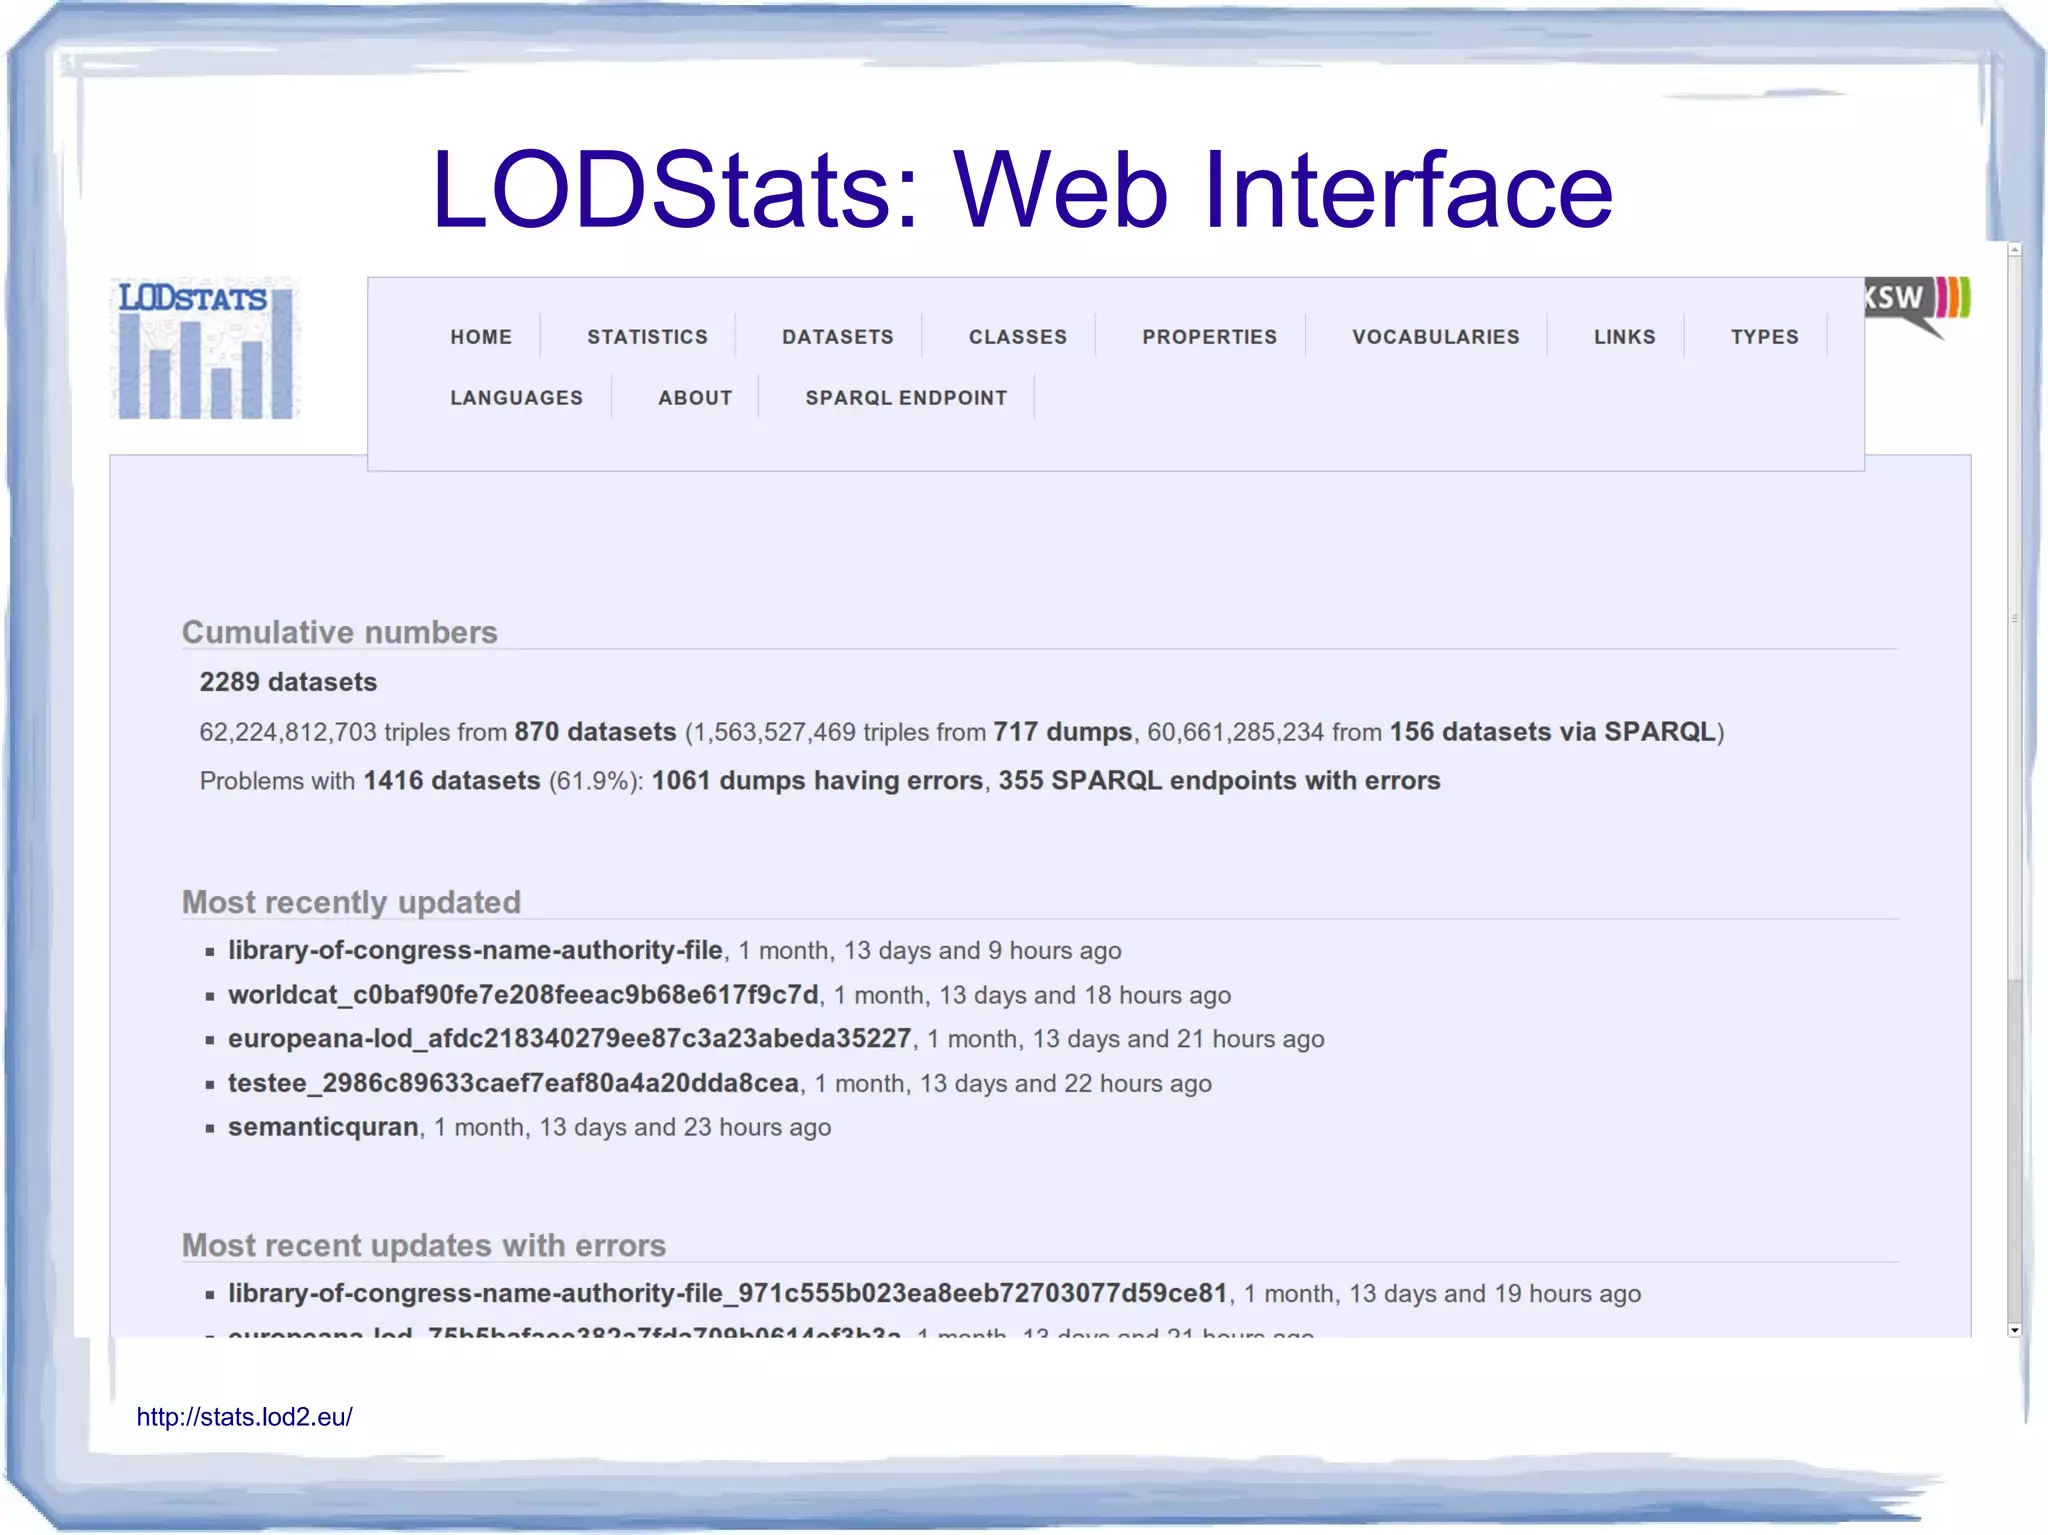Click the 60,661,285,234 figure
2048x1535 pixels.
coord(1235,732)
